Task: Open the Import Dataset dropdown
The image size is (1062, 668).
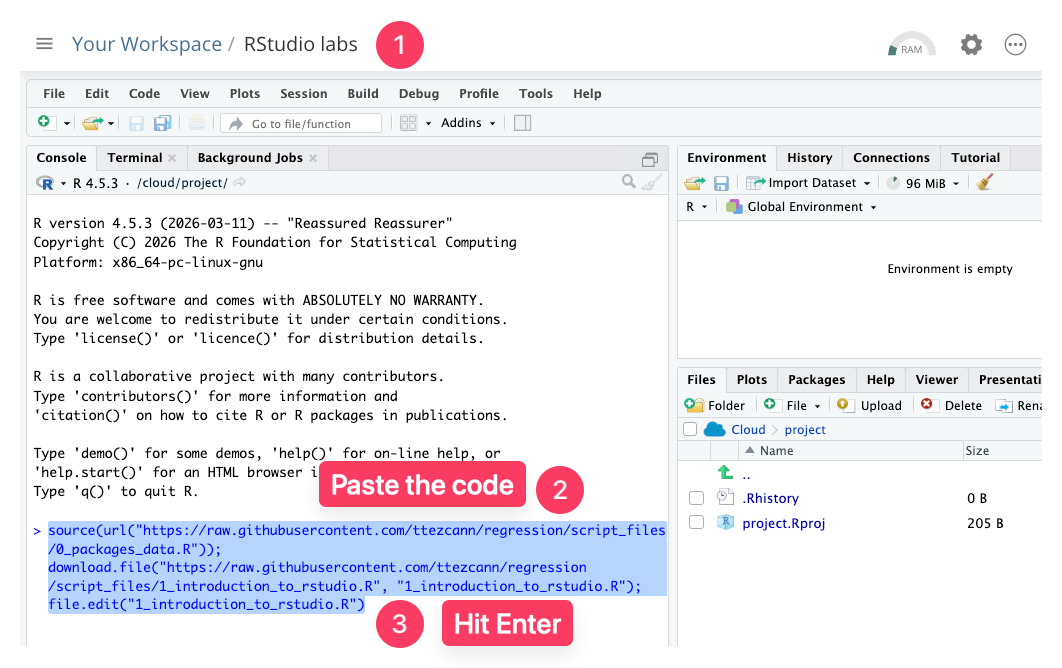Action: click(x=808, y=183)
